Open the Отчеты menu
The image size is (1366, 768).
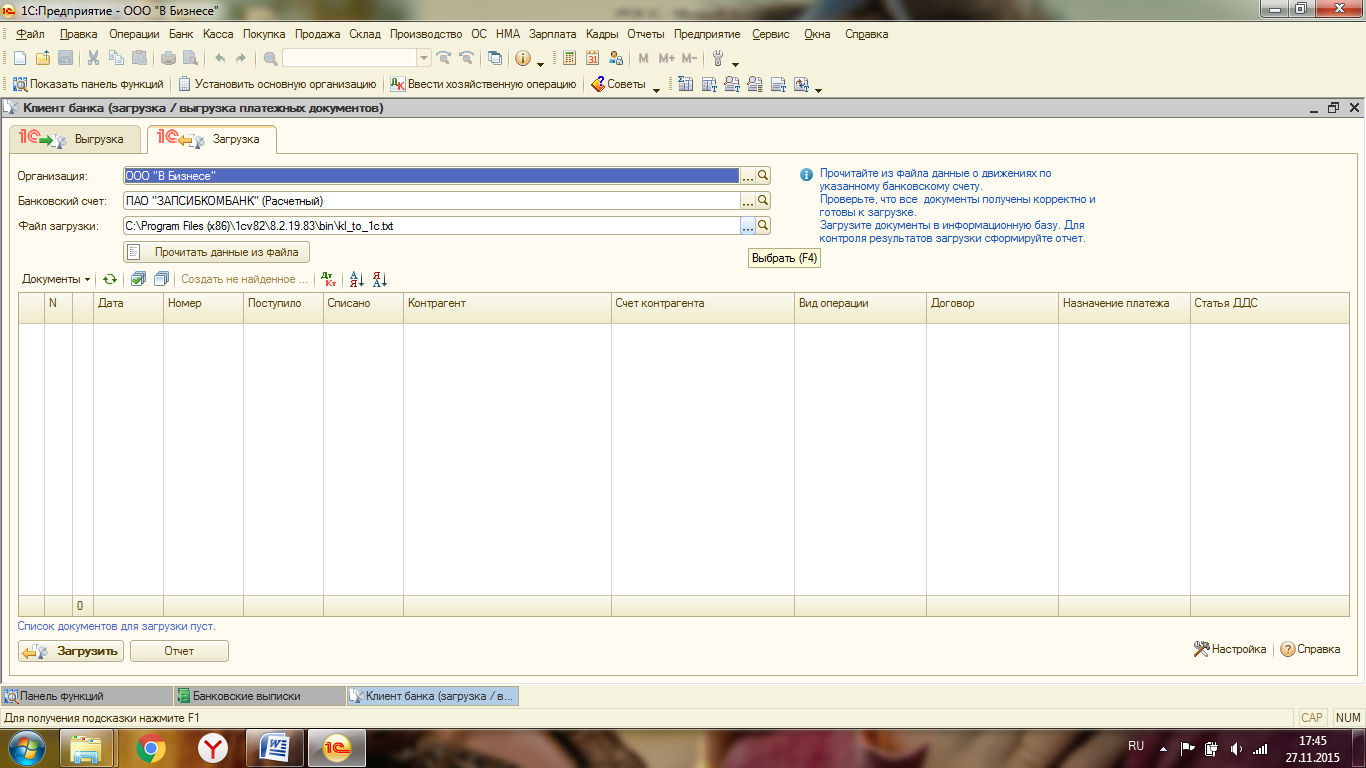click(645, 34)
